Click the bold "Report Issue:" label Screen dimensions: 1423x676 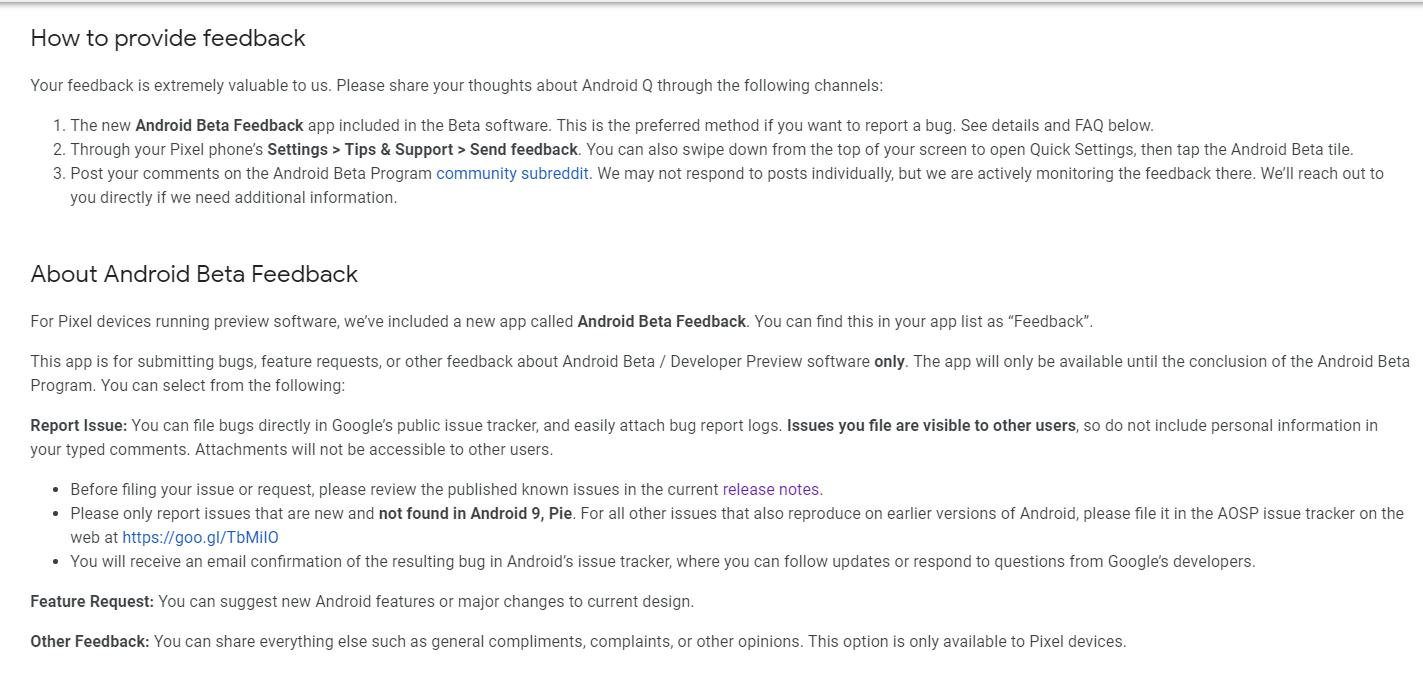pos(79,425)
